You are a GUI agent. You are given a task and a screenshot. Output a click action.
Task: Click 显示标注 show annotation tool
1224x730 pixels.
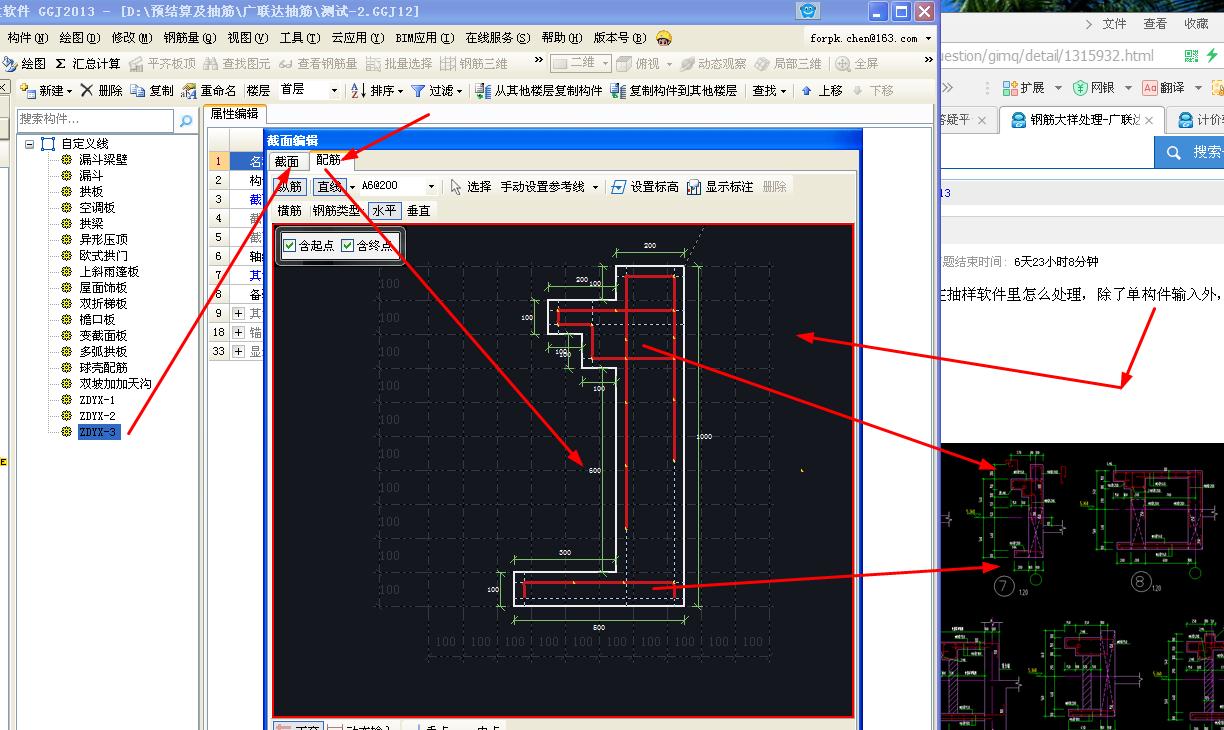click(x=720, y=186)
